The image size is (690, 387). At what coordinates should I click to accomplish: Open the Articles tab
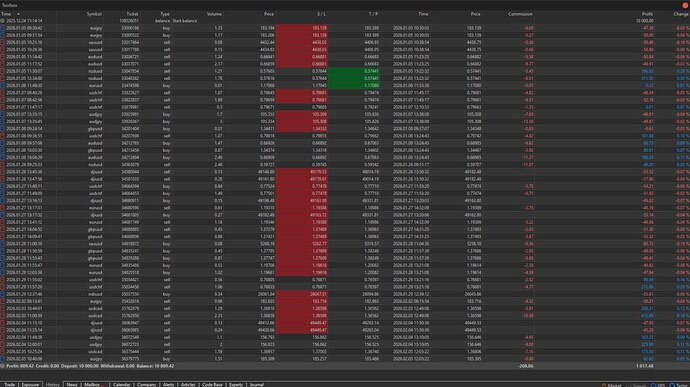pyautogui.click(x=188, y=384)
